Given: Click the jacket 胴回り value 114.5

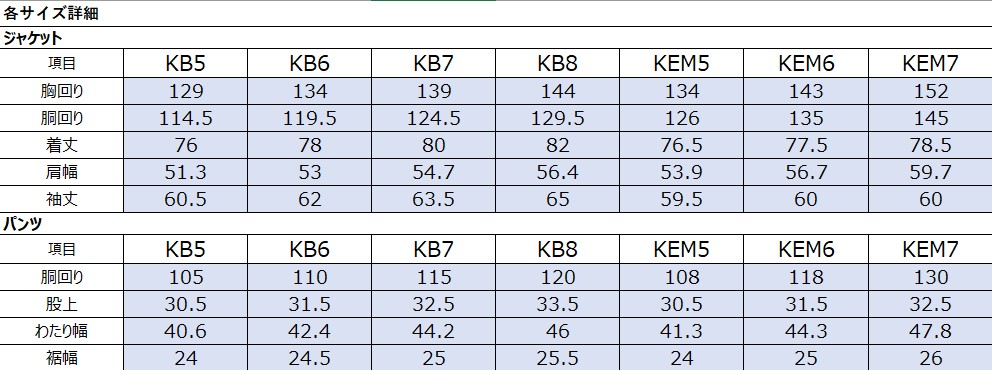Looking at the screenshot, I should [185, 118].
